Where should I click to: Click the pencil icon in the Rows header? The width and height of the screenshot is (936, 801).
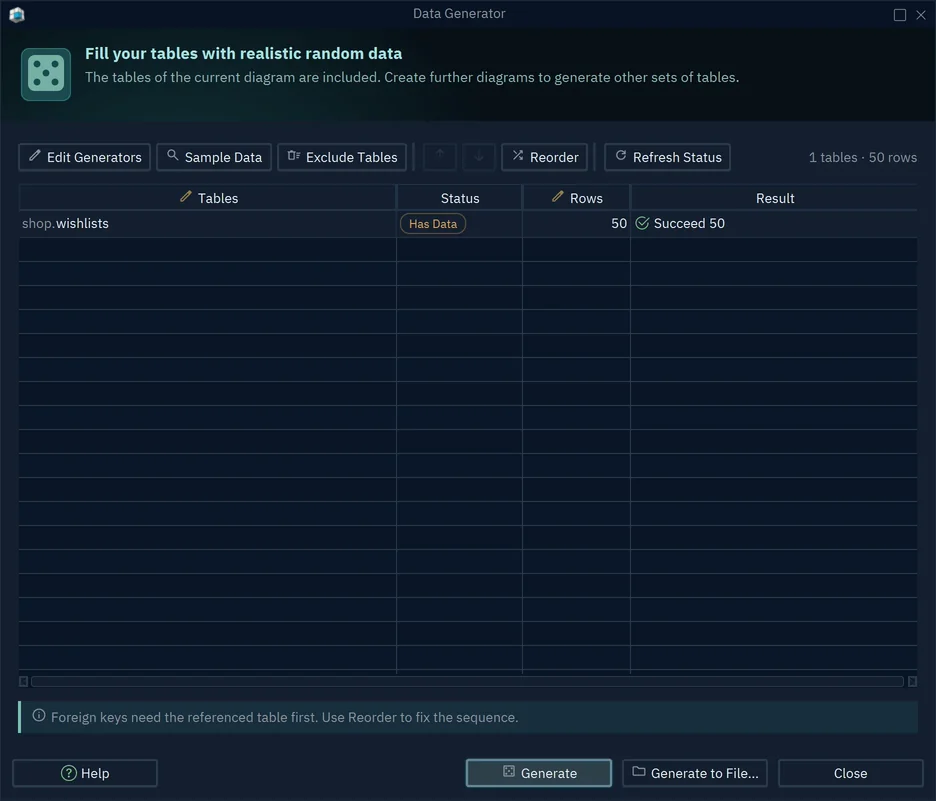558,196
